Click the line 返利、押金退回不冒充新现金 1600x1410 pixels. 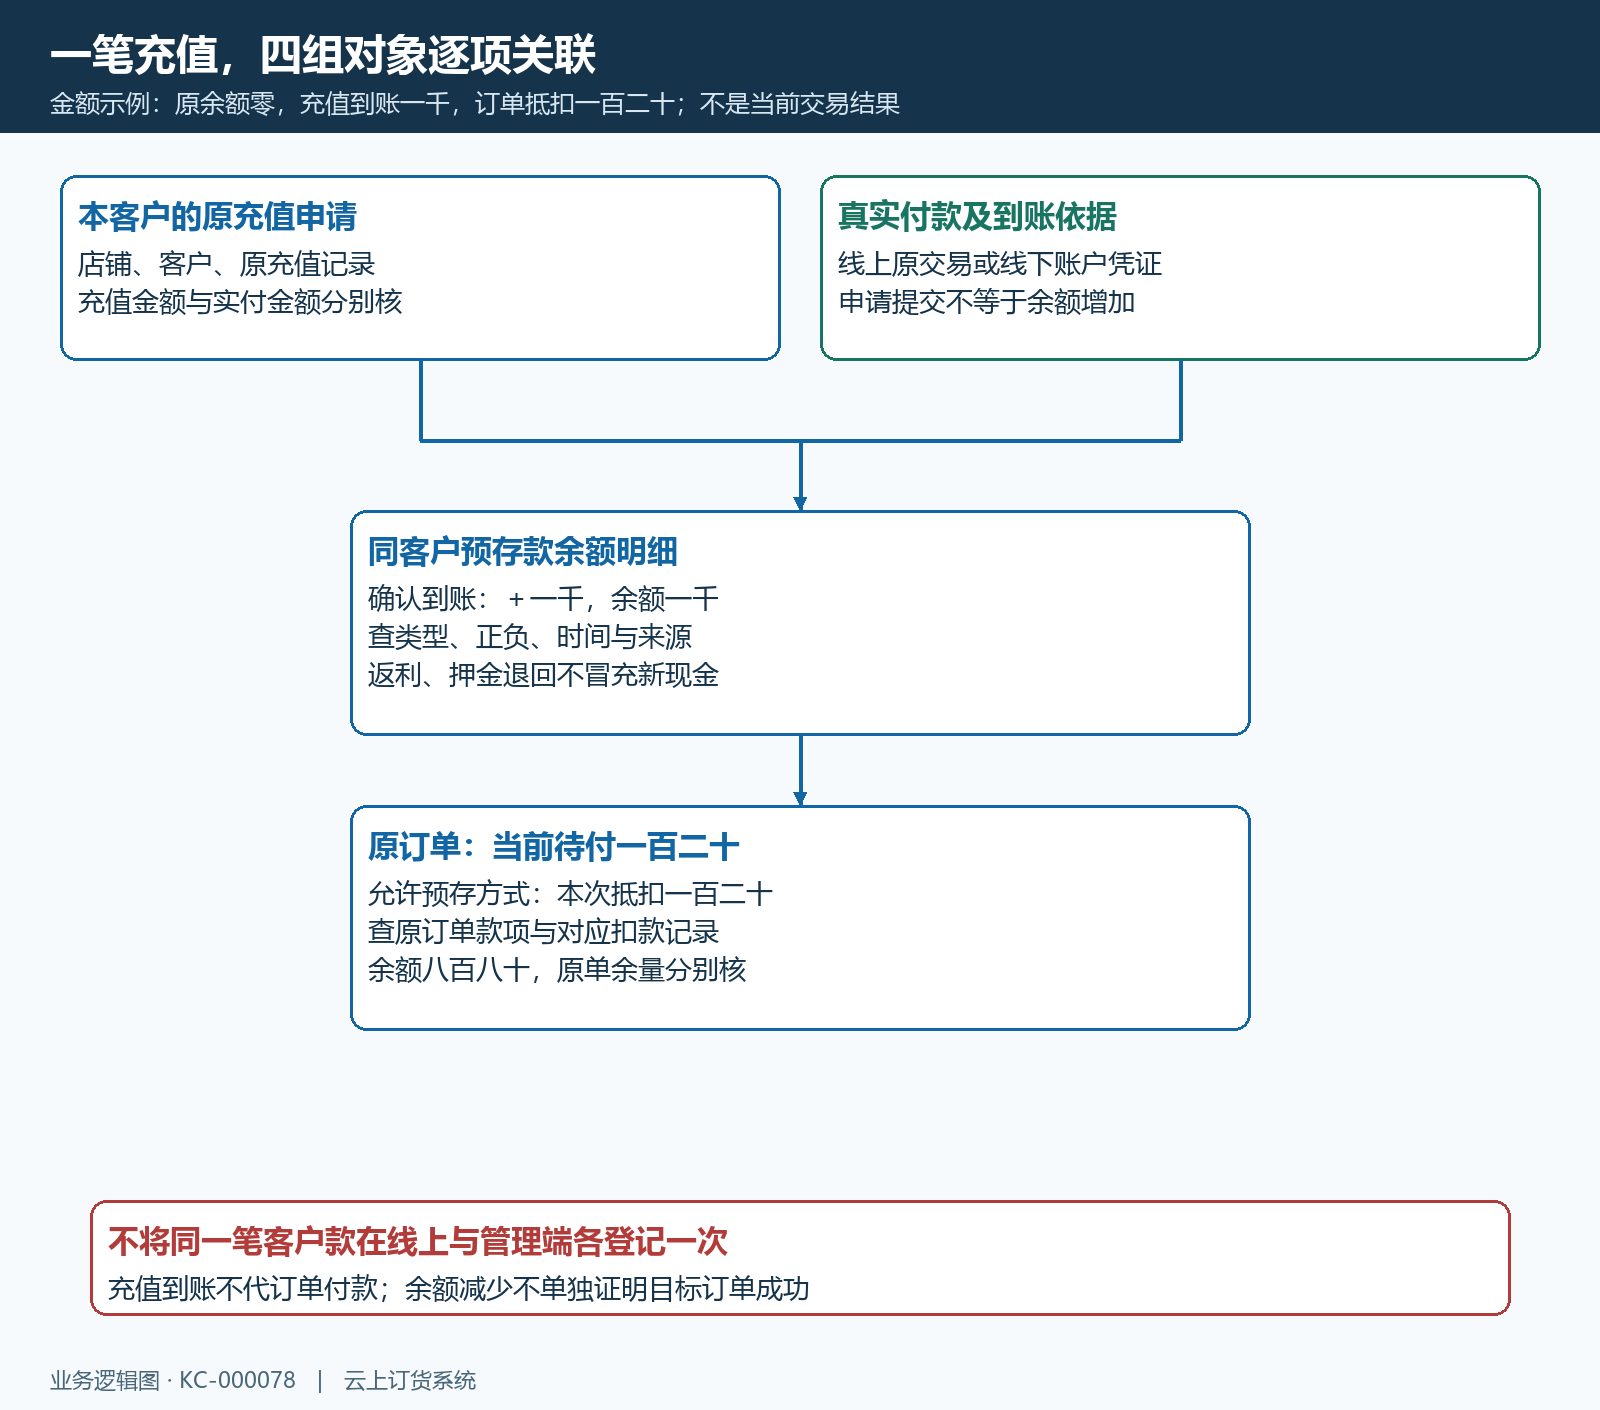click(543, 675)
